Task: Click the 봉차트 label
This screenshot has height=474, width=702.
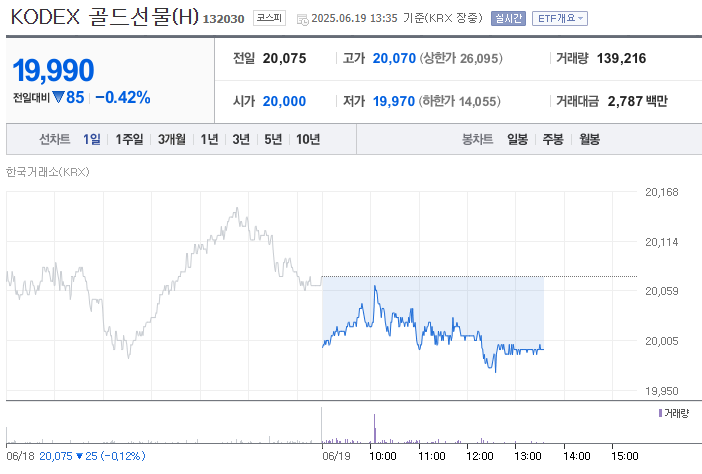Action: point(477,139)
